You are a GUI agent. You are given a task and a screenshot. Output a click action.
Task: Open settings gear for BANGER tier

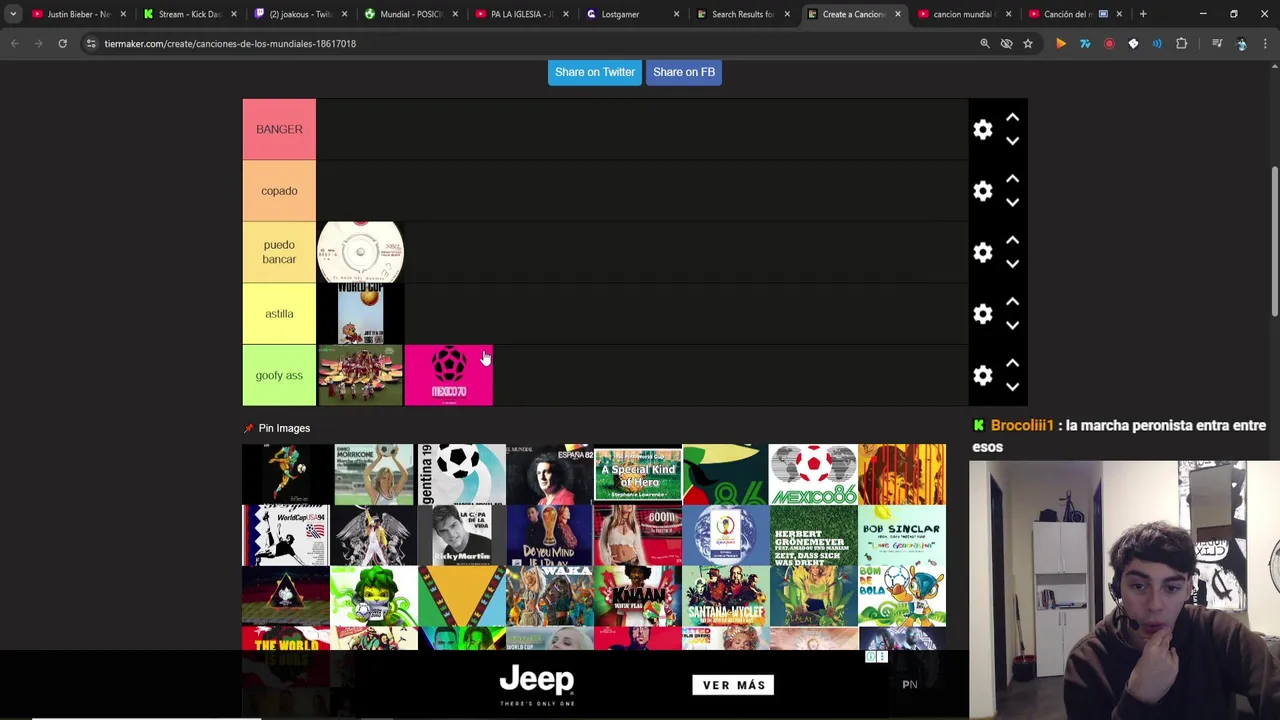click(x=983, y=130)
